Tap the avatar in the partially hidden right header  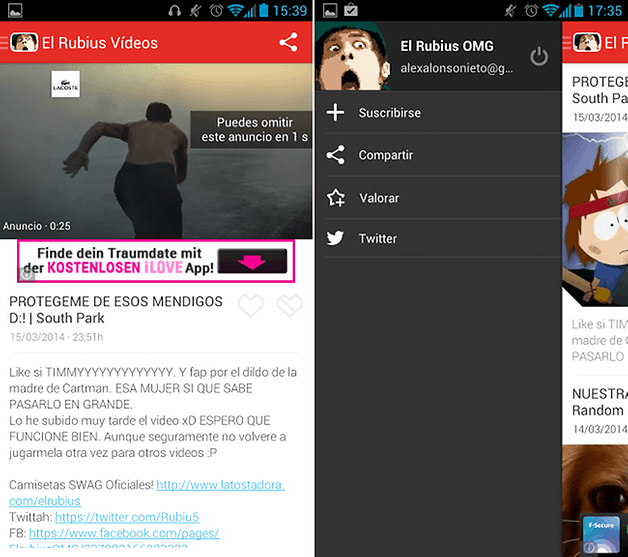tap(587, 42)
